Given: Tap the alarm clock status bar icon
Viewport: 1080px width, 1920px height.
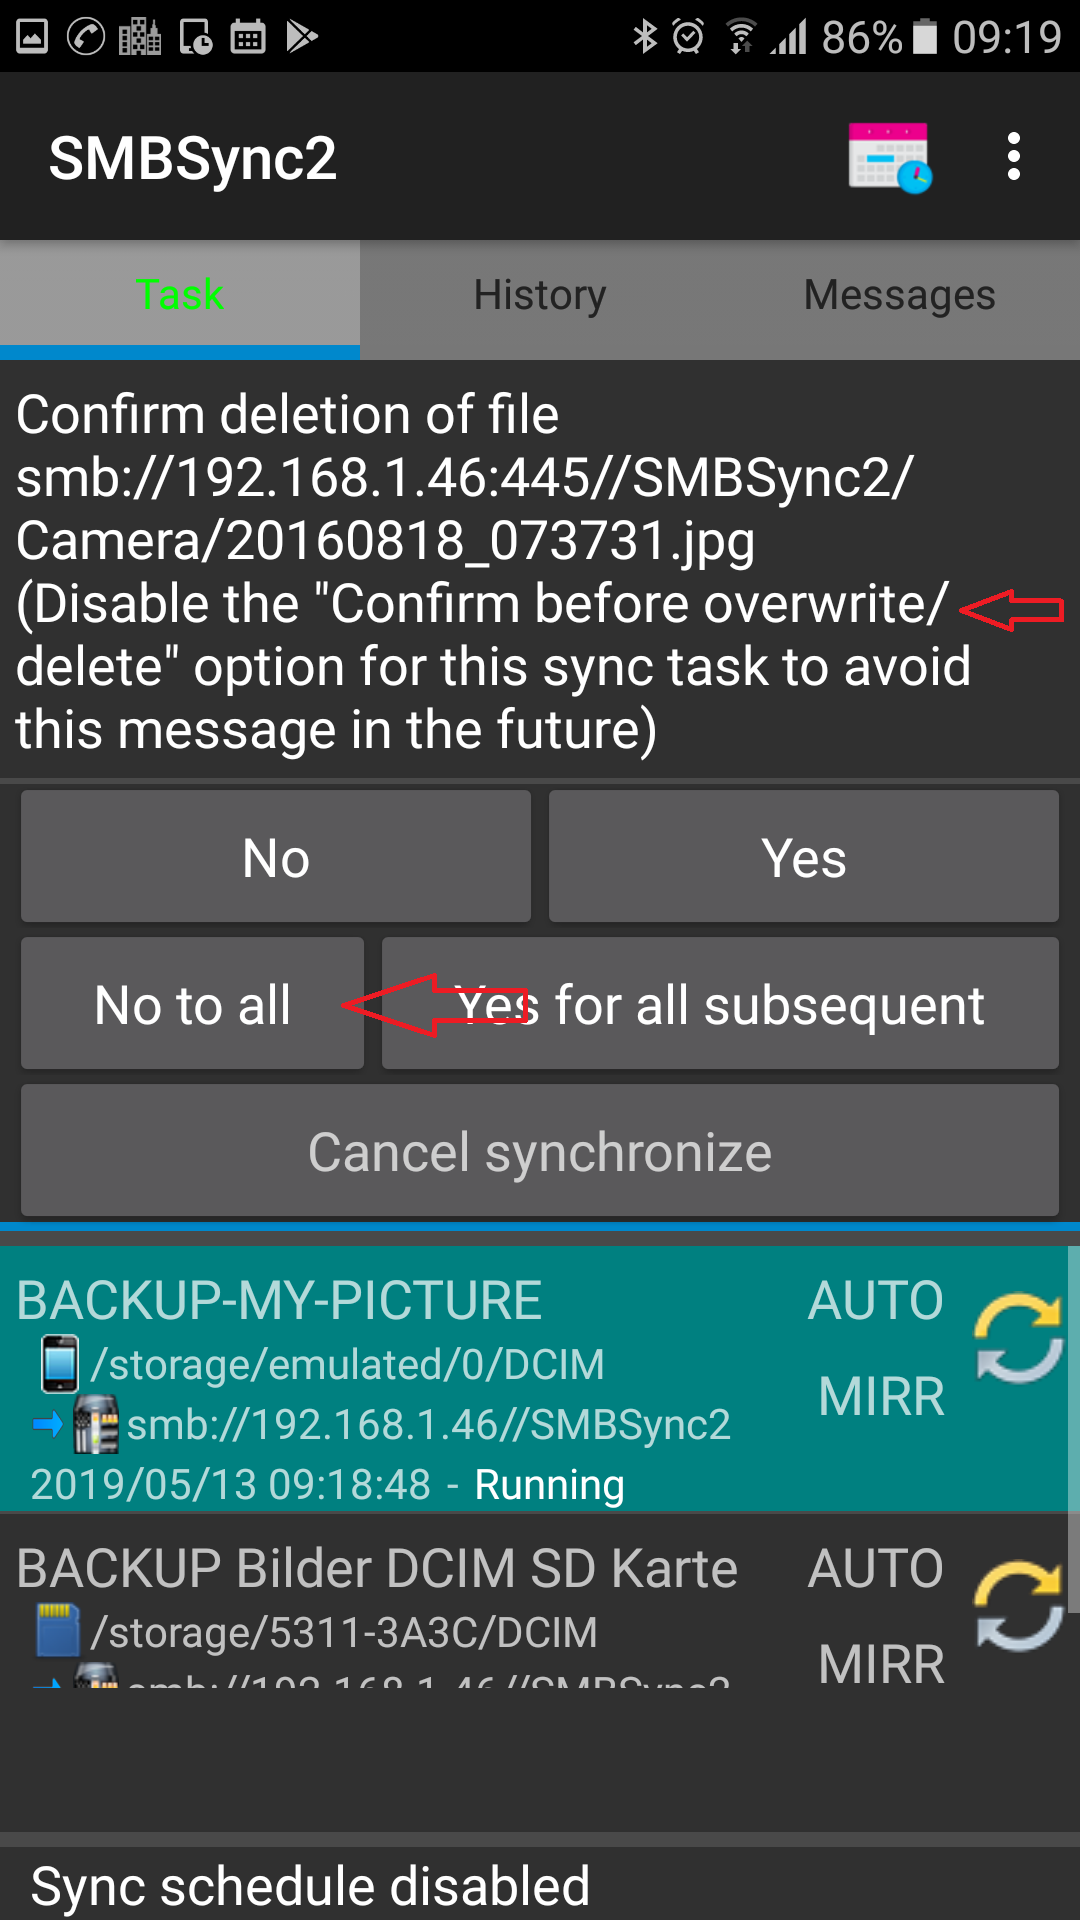Looking at the screenshot, I should pos(688,37).
